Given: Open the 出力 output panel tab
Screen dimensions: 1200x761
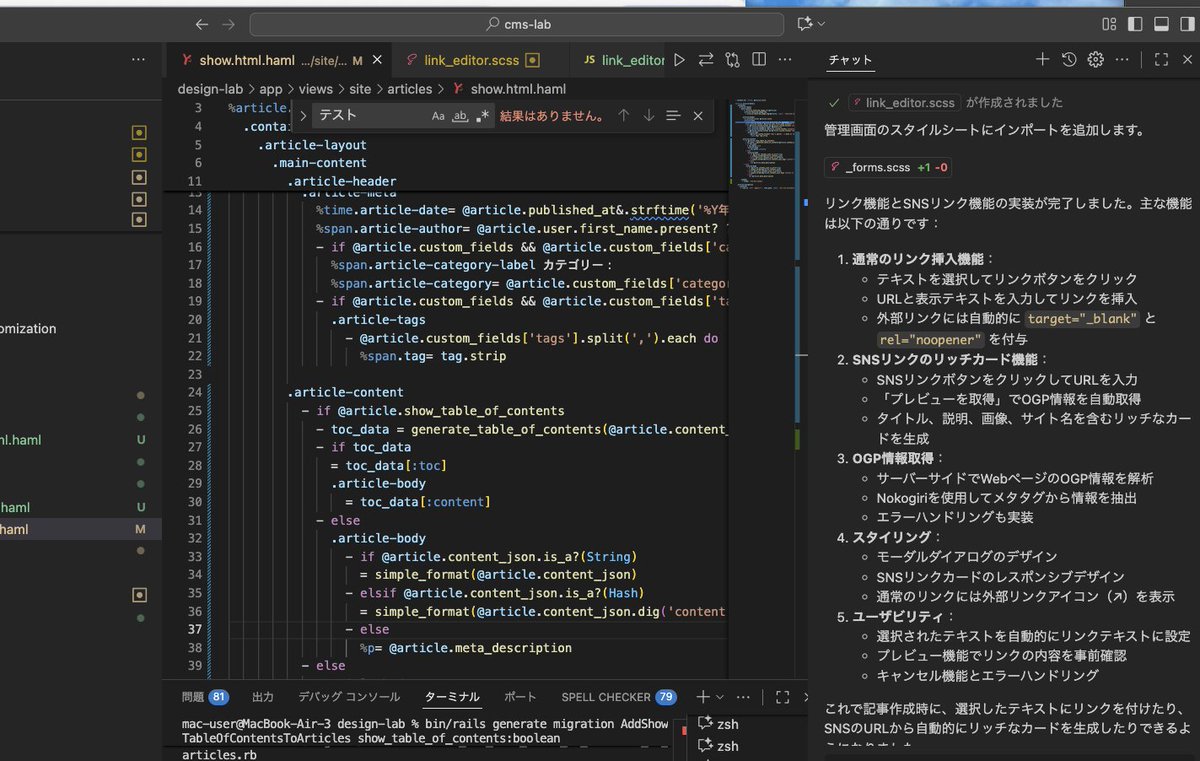Looking at the screenshot, I should point(263,697).
